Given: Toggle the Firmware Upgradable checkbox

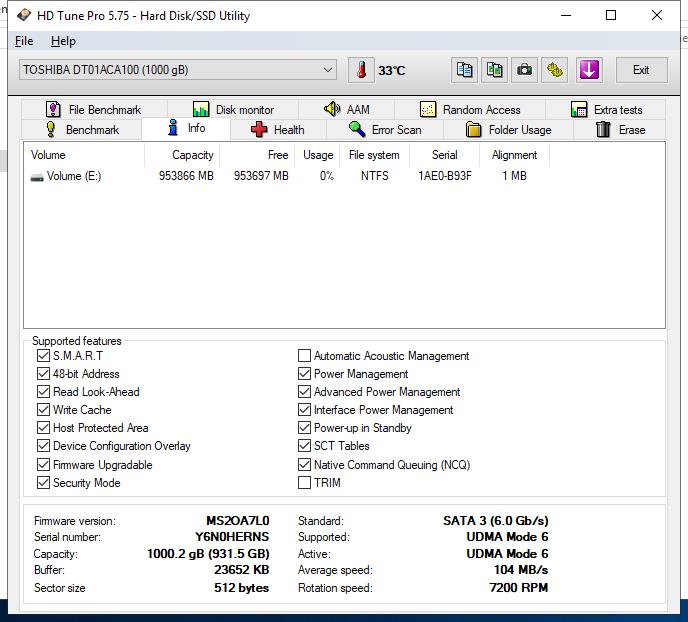Looking at the screenshot, I should pyautogui.click(x=43, y=464).
